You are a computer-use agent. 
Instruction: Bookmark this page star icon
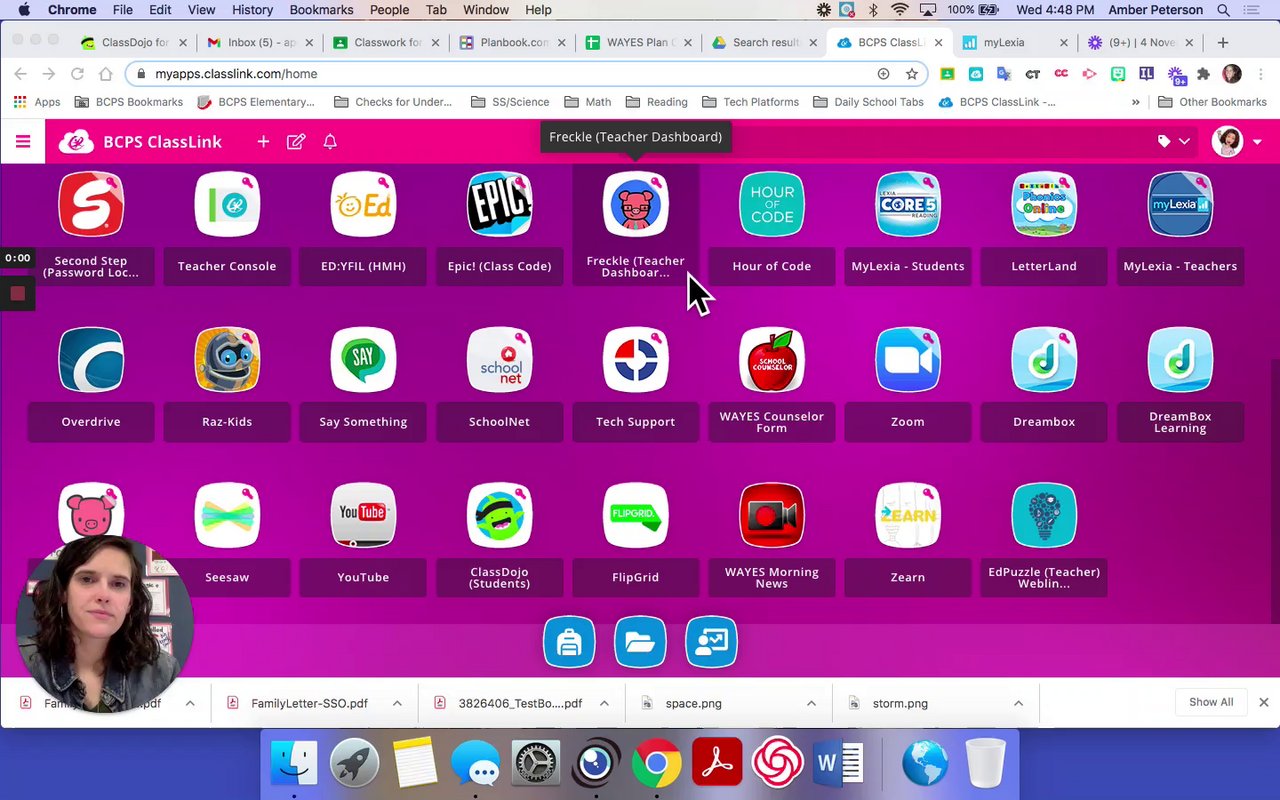912,74
